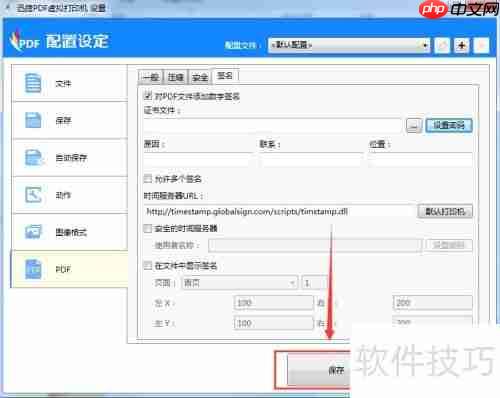Viewport: 500px width, 398px height.
Task: Click the faded icon right of the plus button
Action: 481,45
